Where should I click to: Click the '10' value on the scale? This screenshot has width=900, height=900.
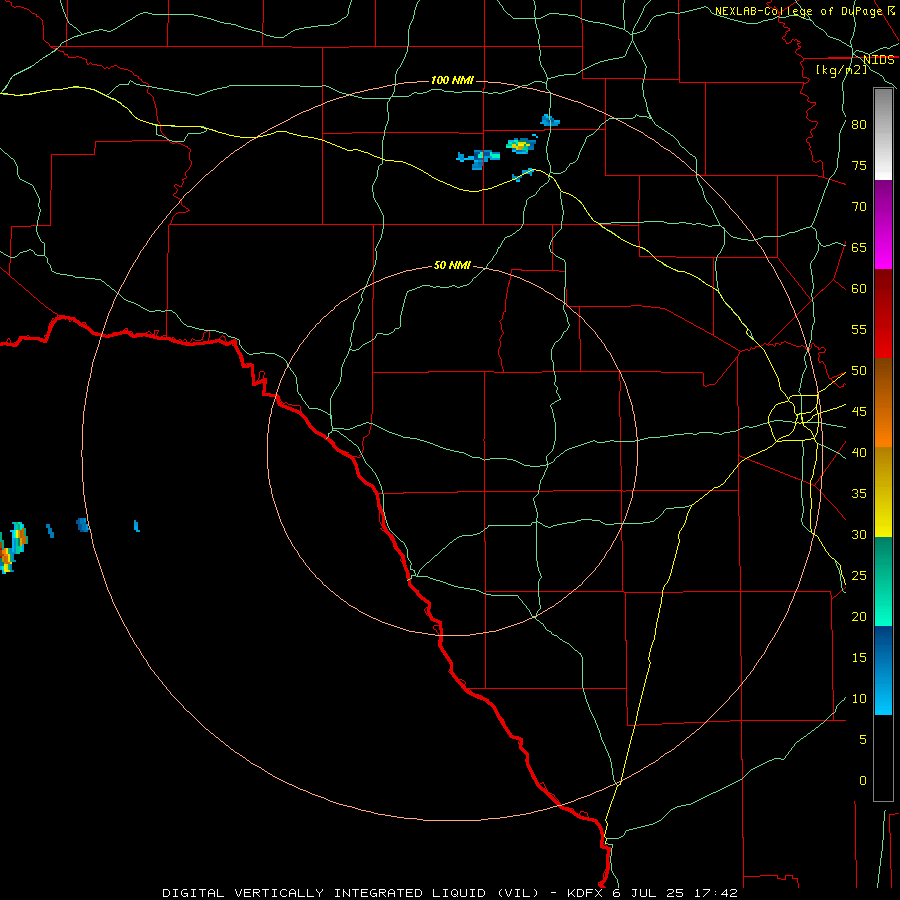[859, 699]
